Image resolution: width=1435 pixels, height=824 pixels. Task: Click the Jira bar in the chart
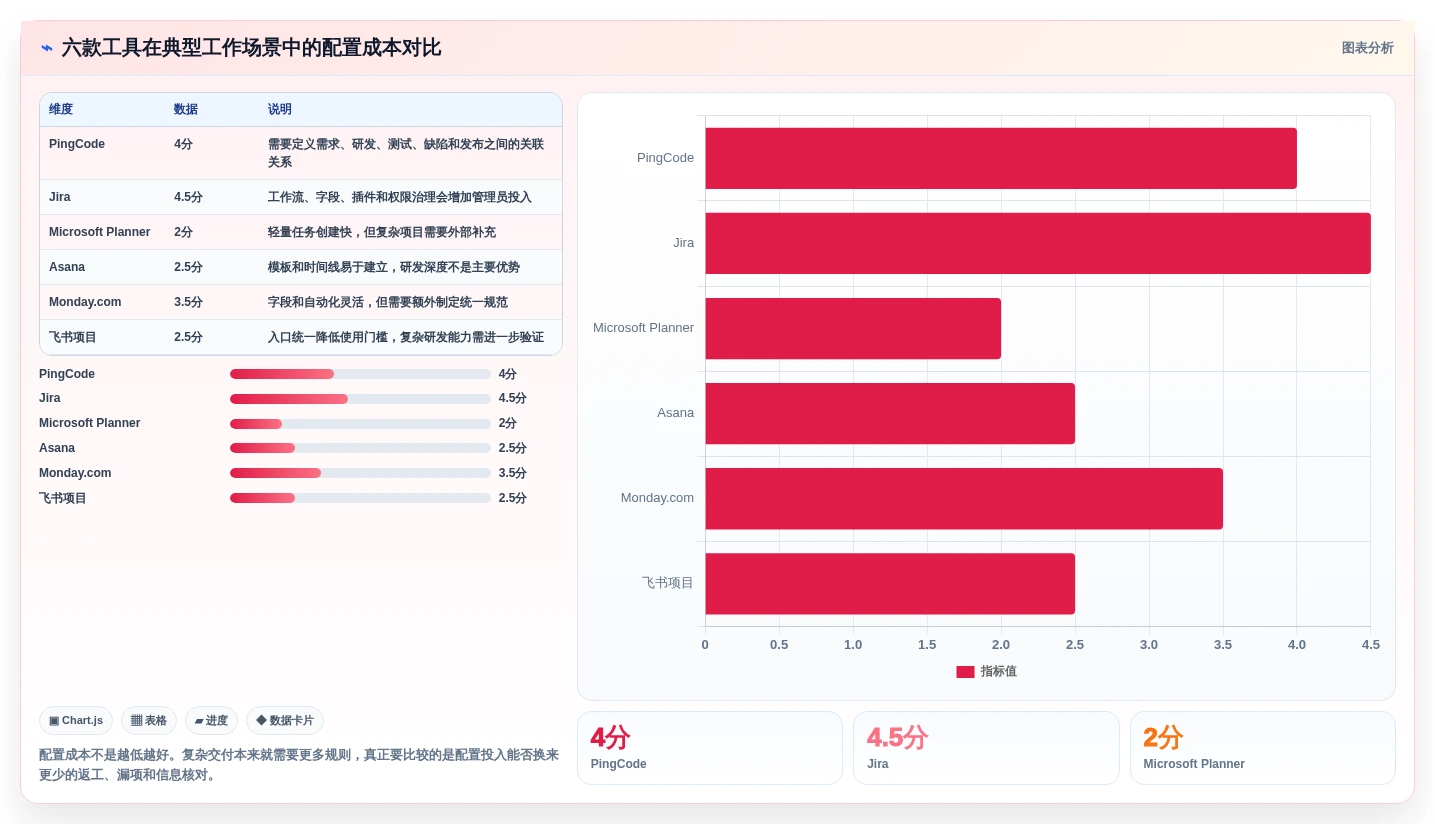pyautogui.click(x=1038, y=243)
